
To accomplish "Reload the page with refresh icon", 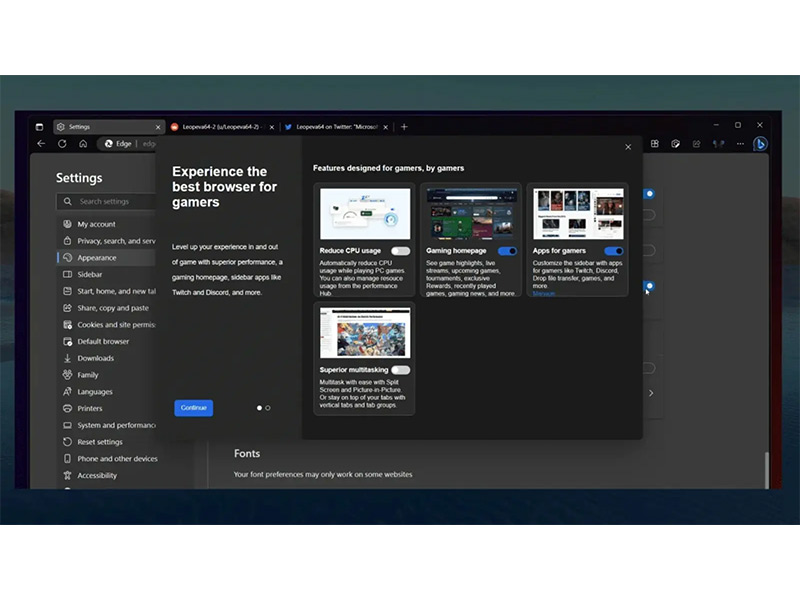I will [x=62, y=144].
